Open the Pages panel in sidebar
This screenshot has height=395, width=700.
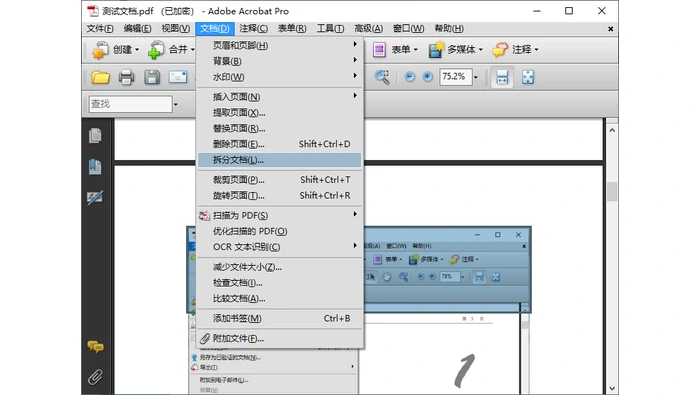click(x=95, y=136)
